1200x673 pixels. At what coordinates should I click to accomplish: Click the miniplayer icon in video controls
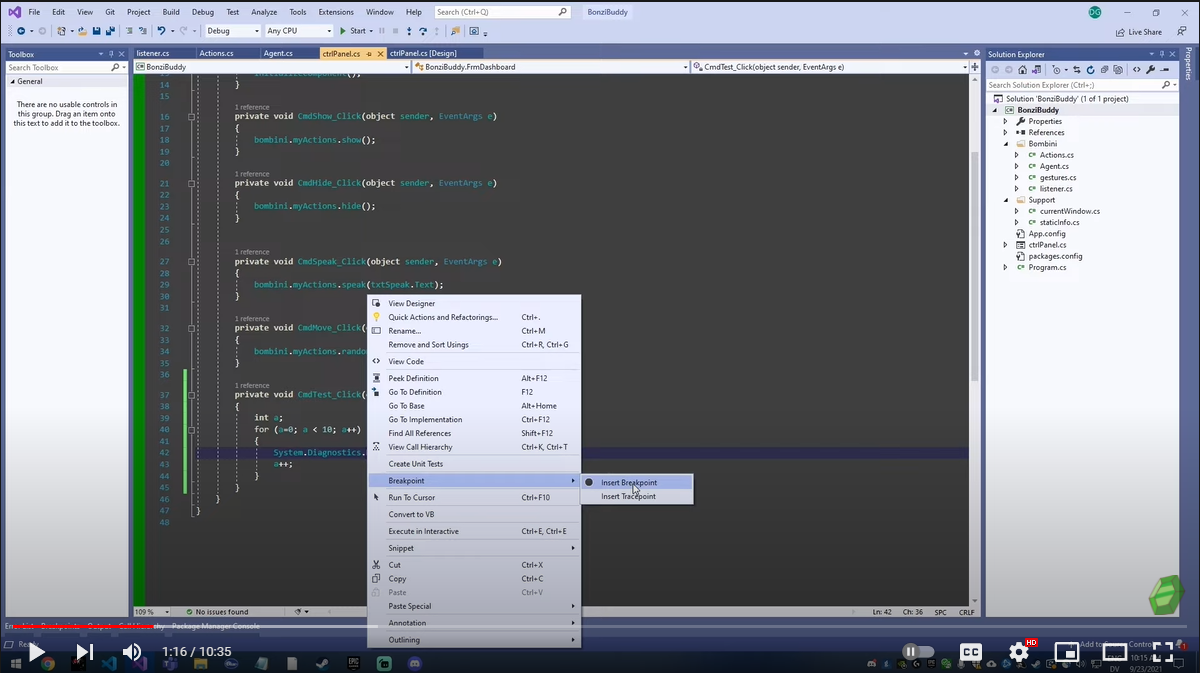(x=1067, y=652)
